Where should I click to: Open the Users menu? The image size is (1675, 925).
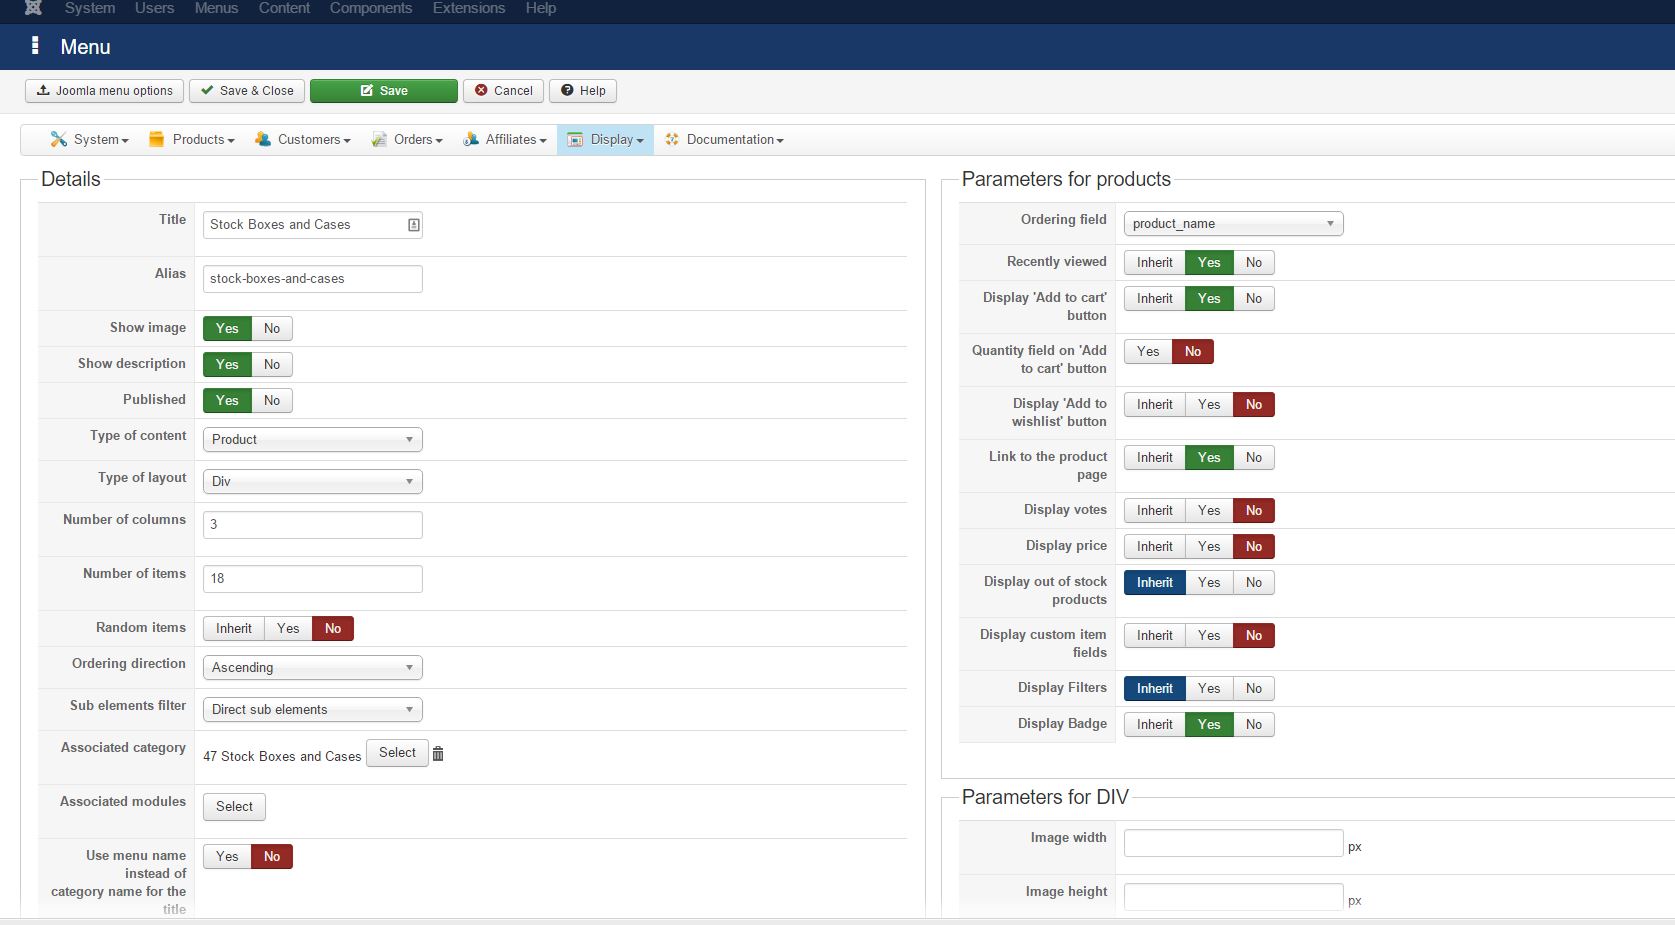(155, 8)
